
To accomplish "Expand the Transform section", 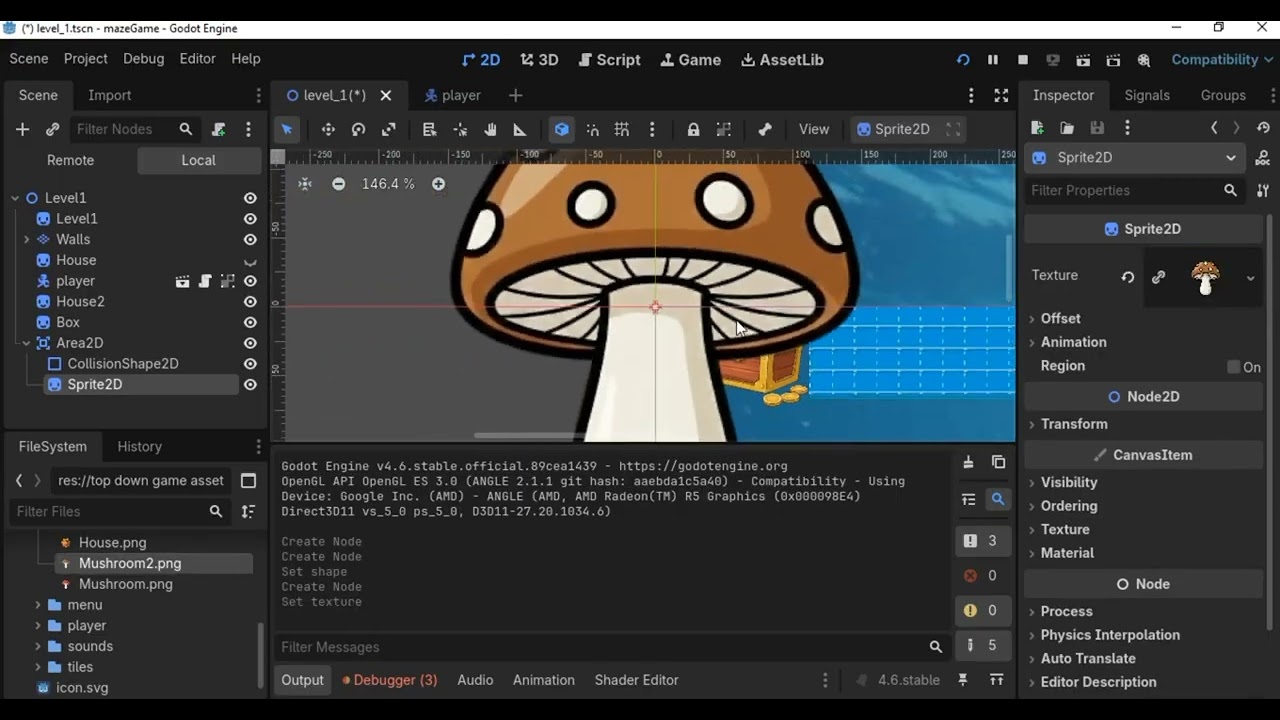I will pyautogui.click(x=1074, y=424).
